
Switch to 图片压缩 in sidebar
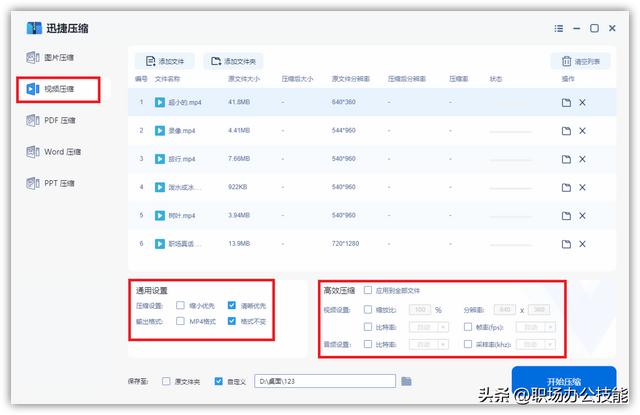[x=51, y=58]
